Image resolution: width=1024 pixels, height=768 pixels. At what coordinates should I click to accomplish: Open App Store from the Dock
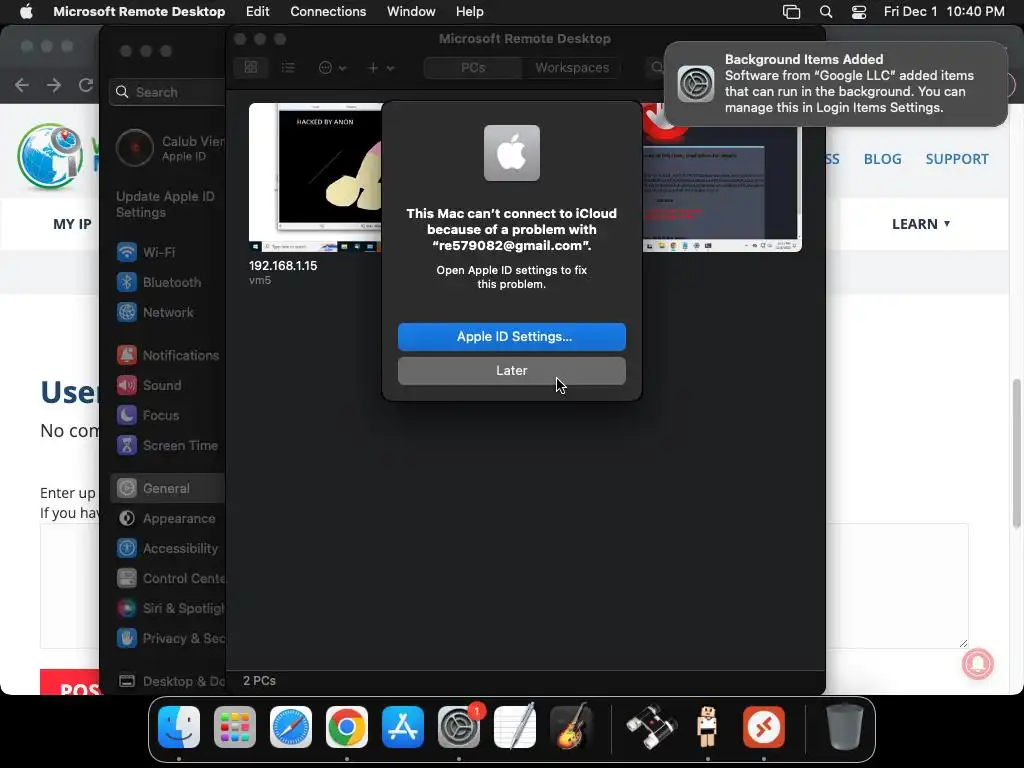tap(403, 727)
